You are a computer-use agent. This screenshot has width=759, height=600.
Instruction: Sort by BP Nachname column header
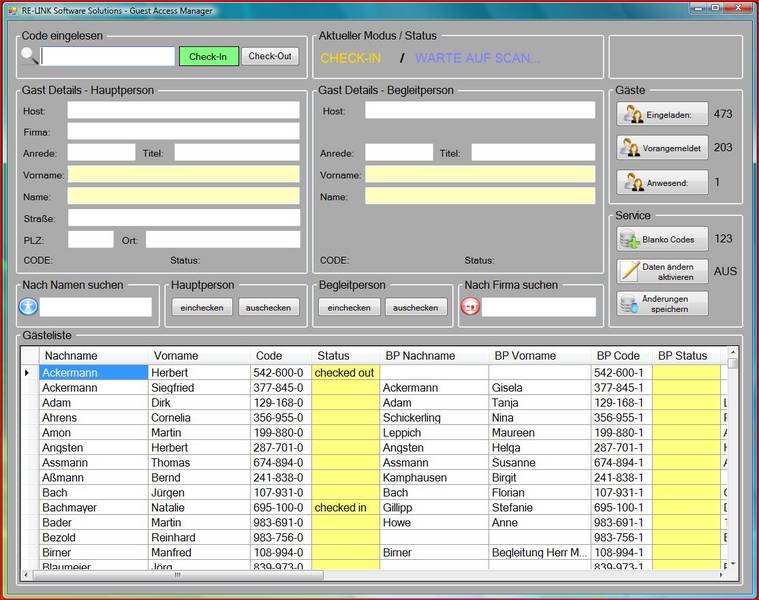click(x=434, y=356)
